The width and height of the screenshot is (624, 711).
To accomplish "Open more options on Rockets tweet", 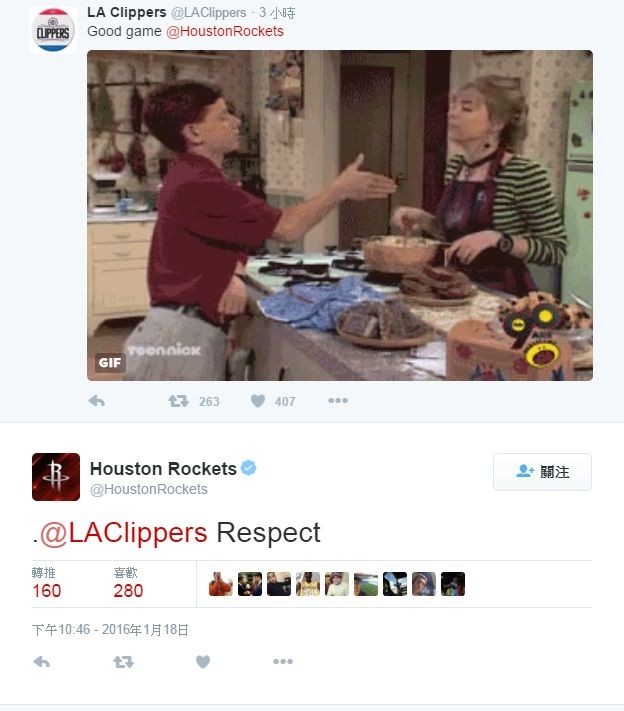I will click(283, 662).
